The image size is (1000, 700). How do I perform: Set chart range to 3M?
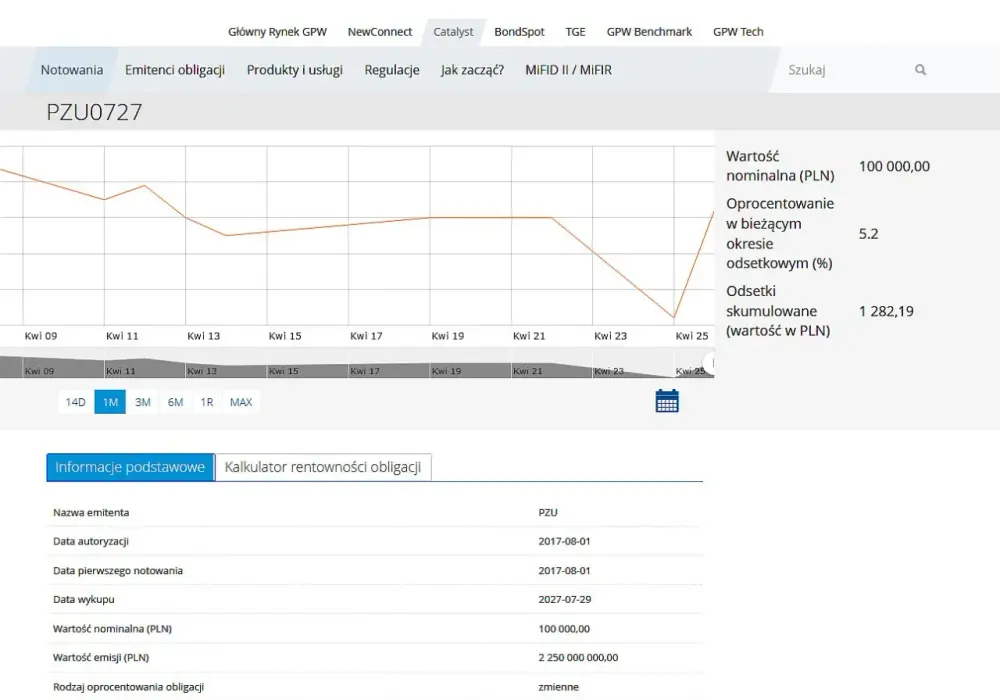click(x=143, y=402)
